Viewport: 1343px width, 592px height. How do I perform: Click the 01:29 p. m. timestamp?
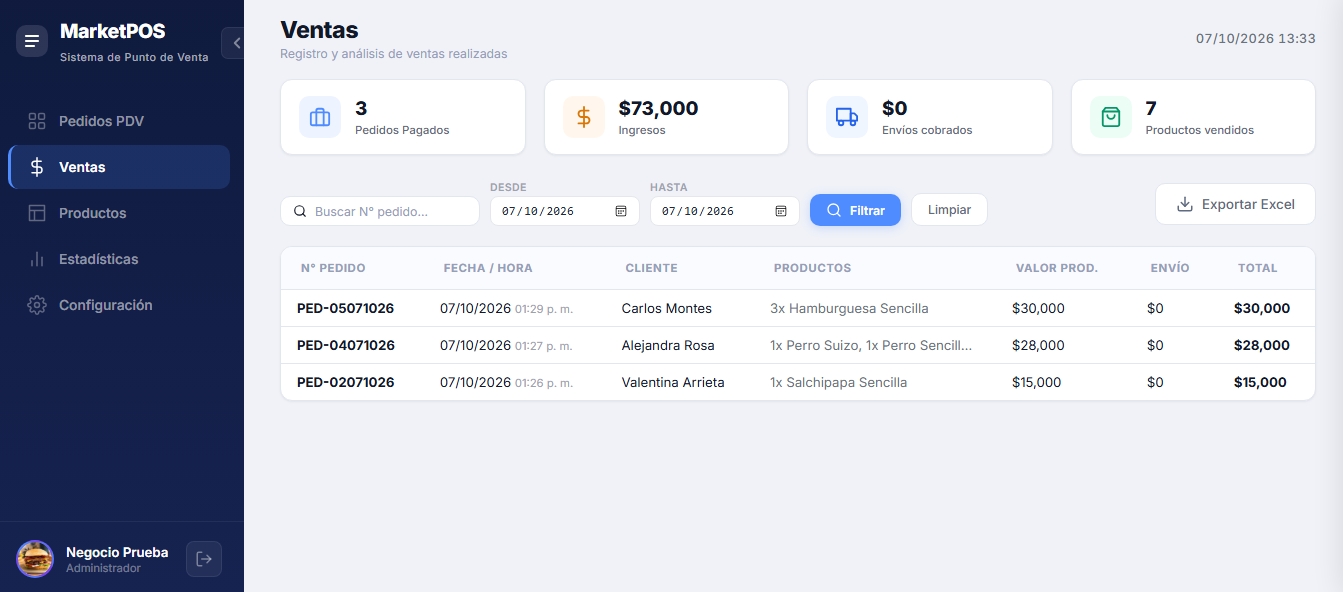point(544,309)
